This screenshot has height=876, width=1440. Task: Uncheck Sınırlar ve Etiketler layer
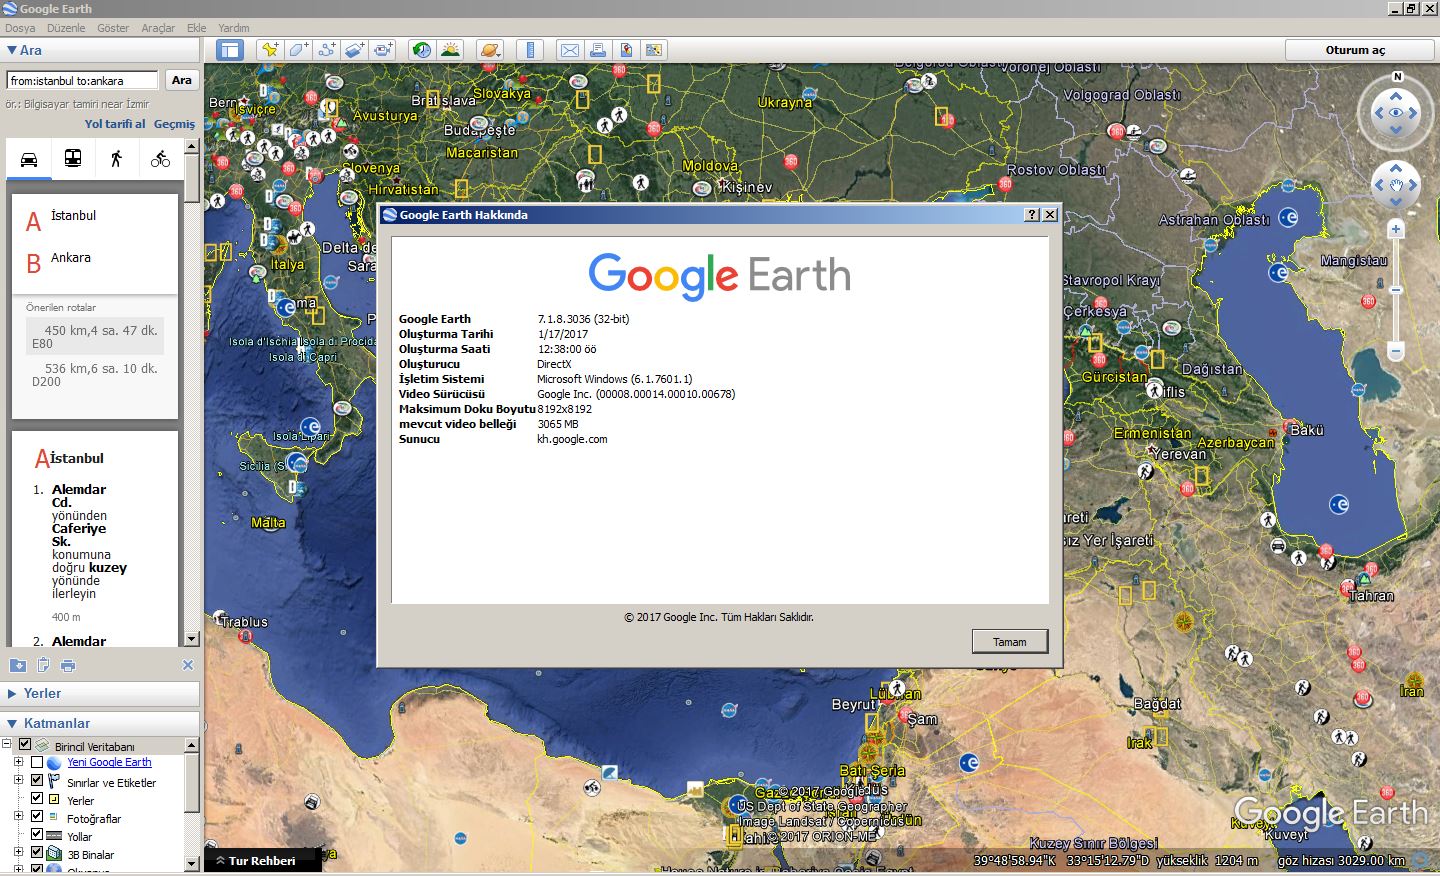click(37, 780)
